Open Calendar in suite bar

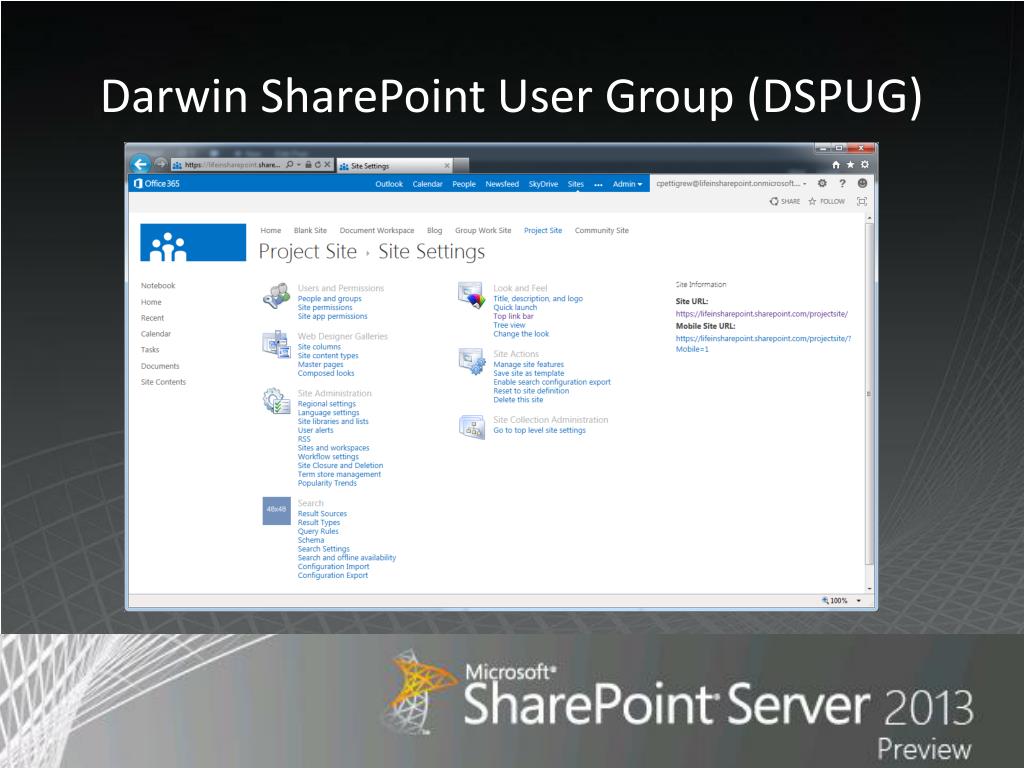(x=428, y=184)
